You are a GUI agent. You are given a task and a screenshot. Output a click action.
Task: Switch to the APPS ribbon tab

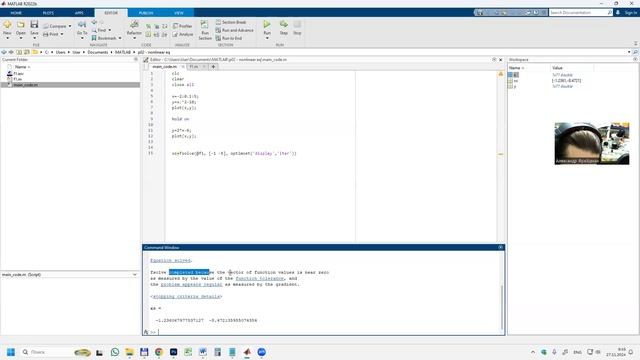(79, 13)
